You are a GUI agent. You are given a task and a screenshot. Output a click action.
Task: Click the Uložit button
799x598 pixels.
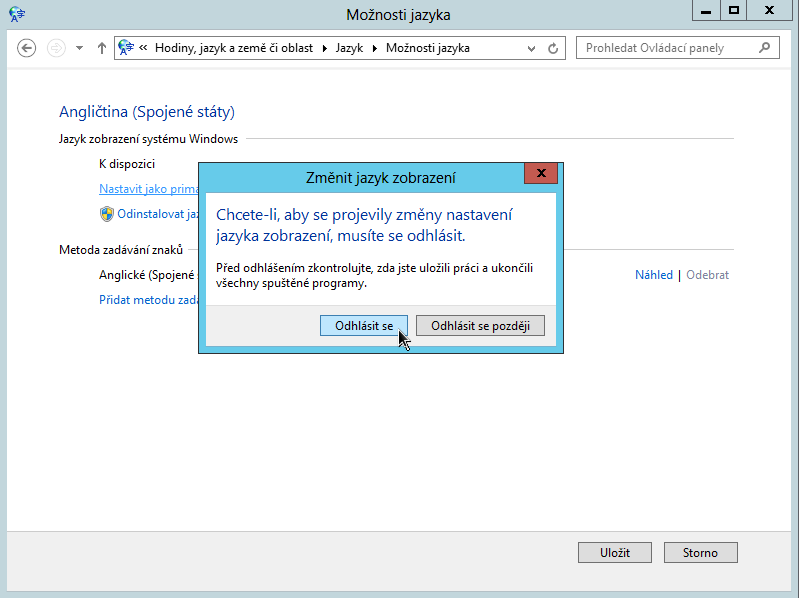point(614,552)
